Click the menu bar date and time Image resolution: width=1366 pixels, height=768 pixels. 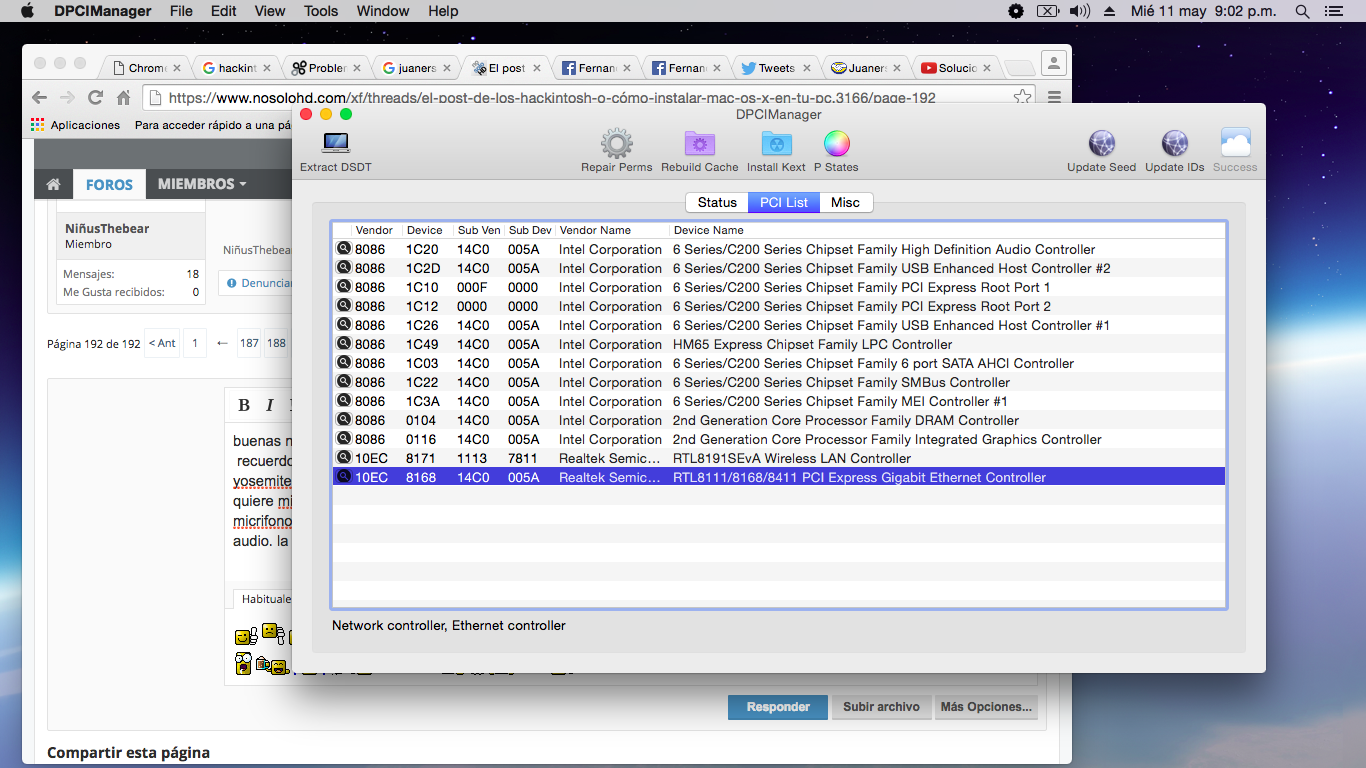(x=1203, y=11)
